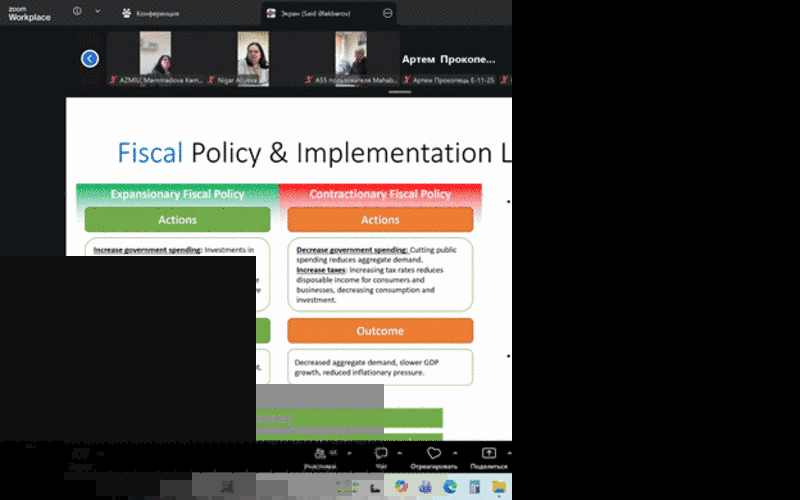This screenshot has height=500, width=800.
Task: Click the orange Outcome box on the slide
Action: [380, 331]
